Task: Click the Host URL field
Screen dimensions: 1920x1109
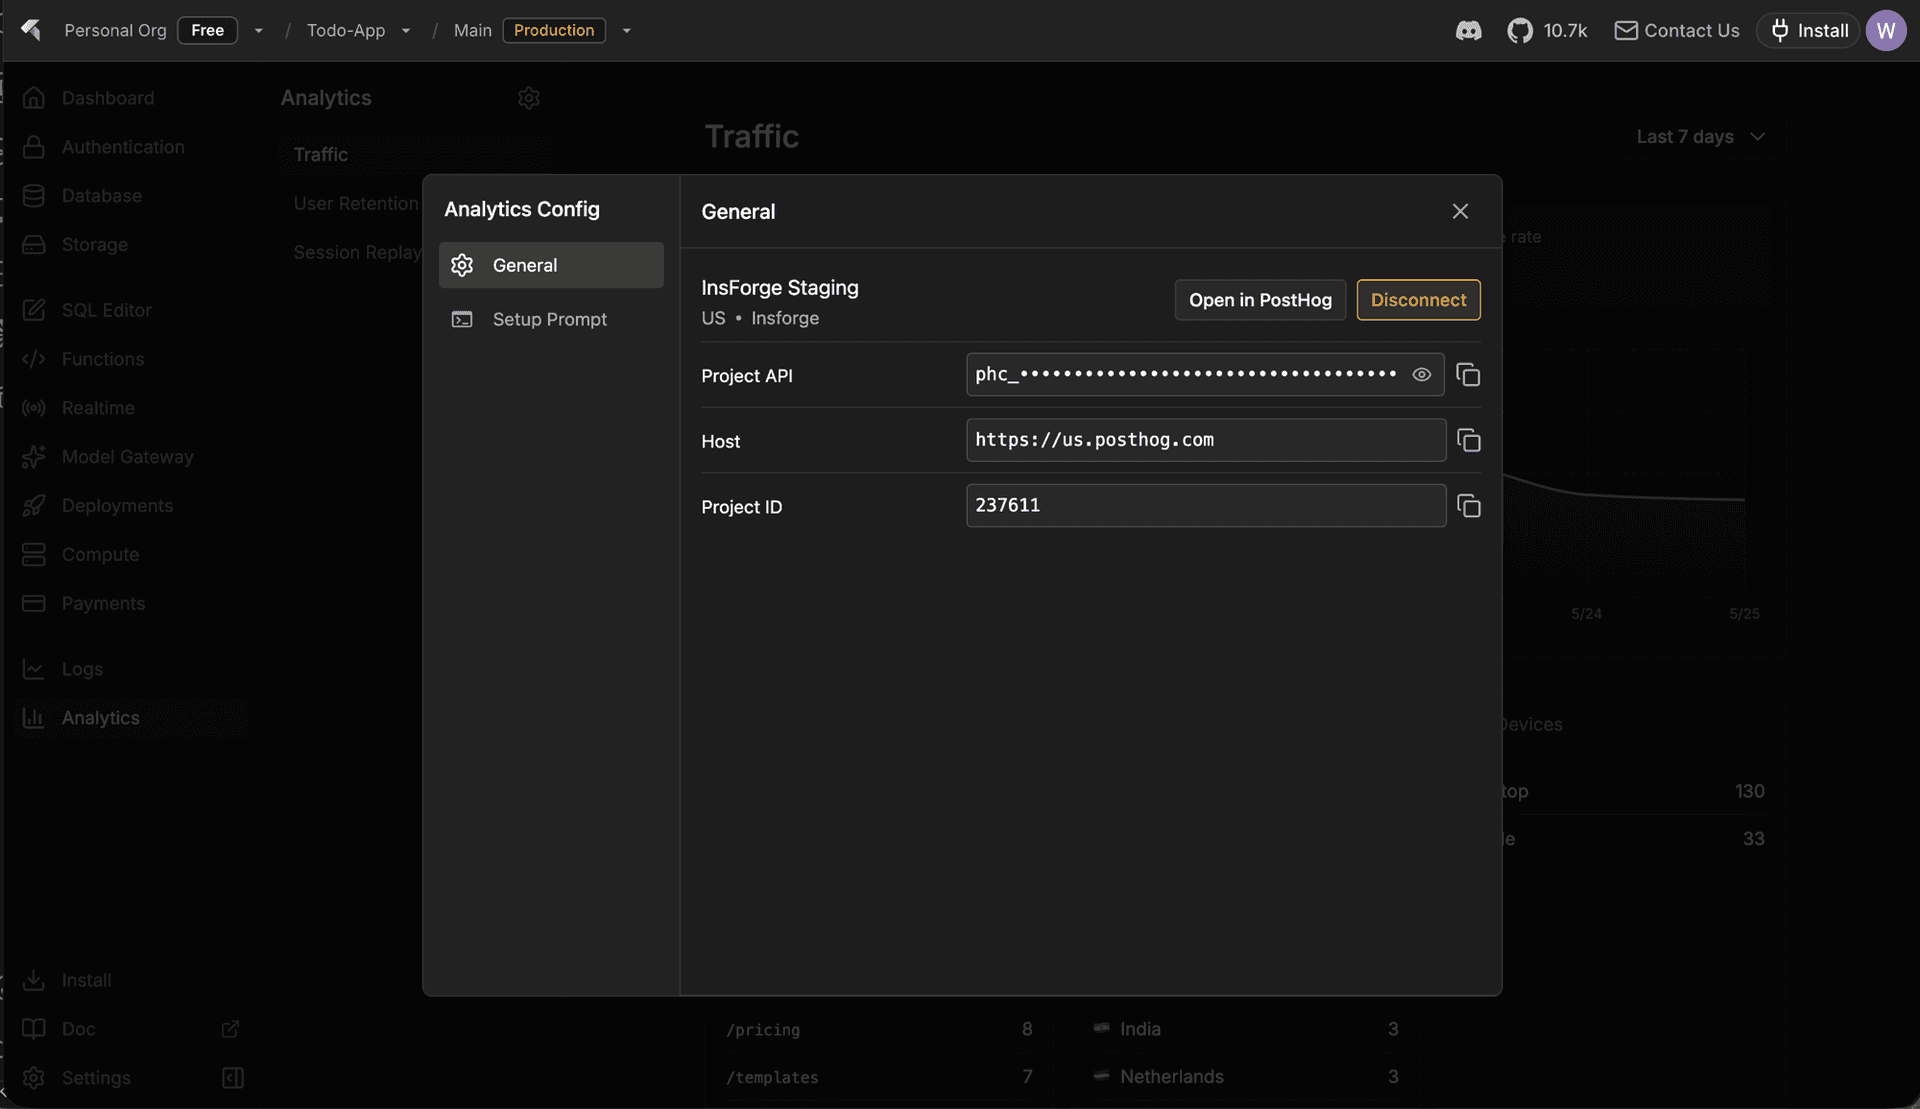Action: tap(1205, 440)
